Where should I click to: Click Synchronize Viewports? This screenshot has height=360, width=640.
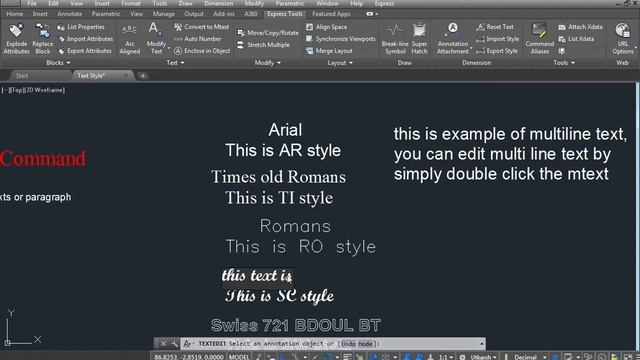point(340,39)
